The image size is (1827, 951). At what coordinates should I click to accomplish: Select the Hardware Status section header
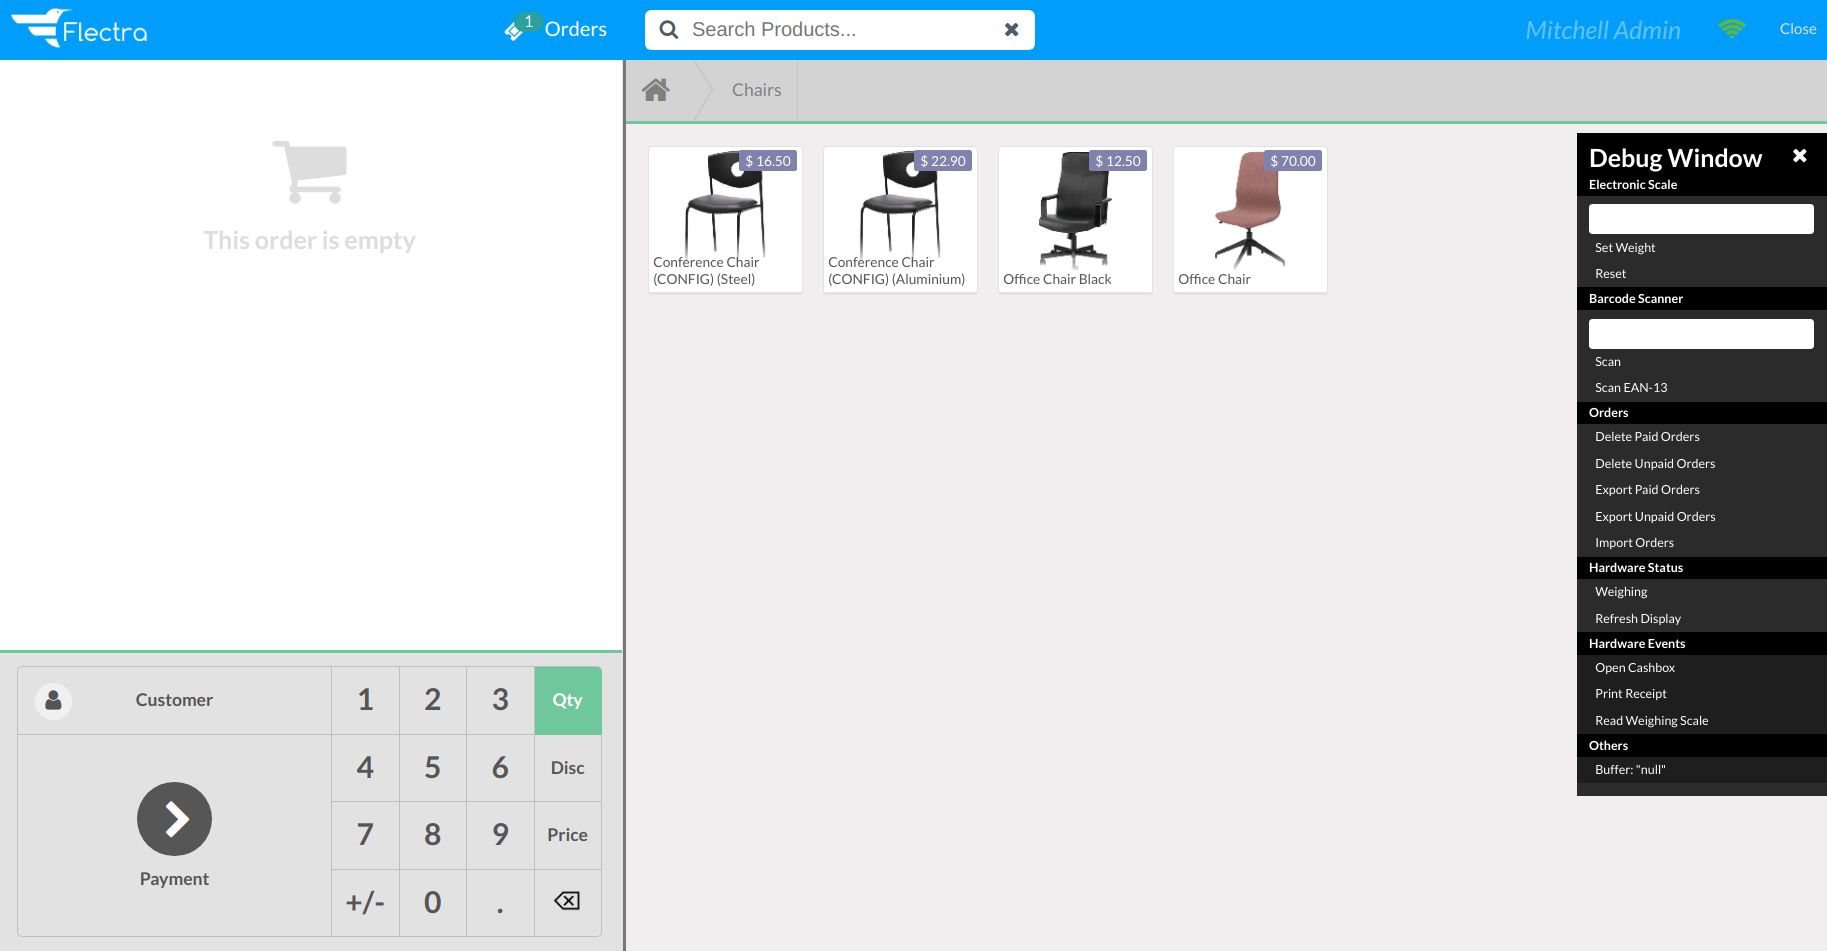[x=1636, y=567]
